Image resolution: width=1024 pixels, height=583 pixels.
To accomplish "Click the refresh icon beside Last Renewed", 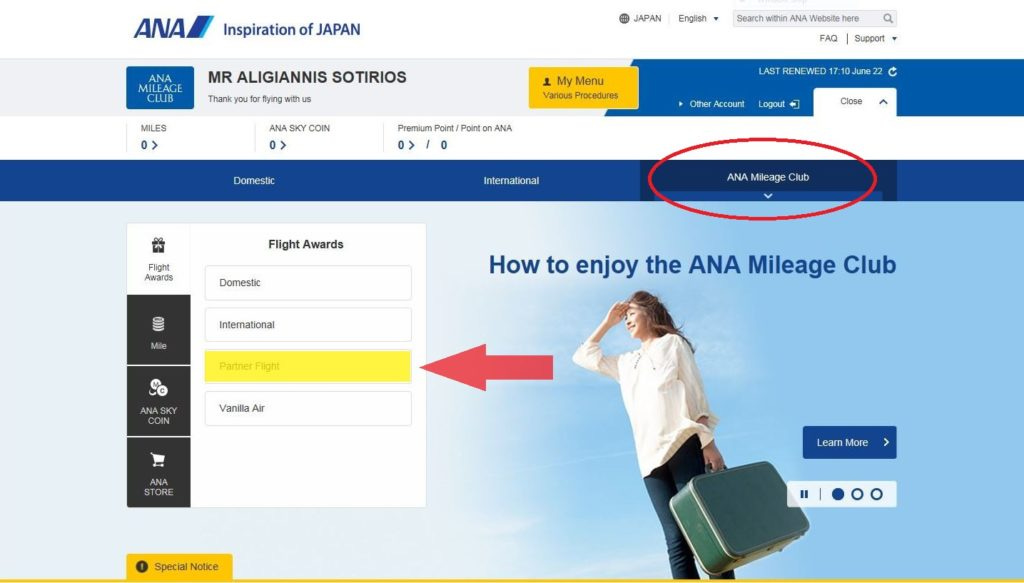I will coord(892,71).
